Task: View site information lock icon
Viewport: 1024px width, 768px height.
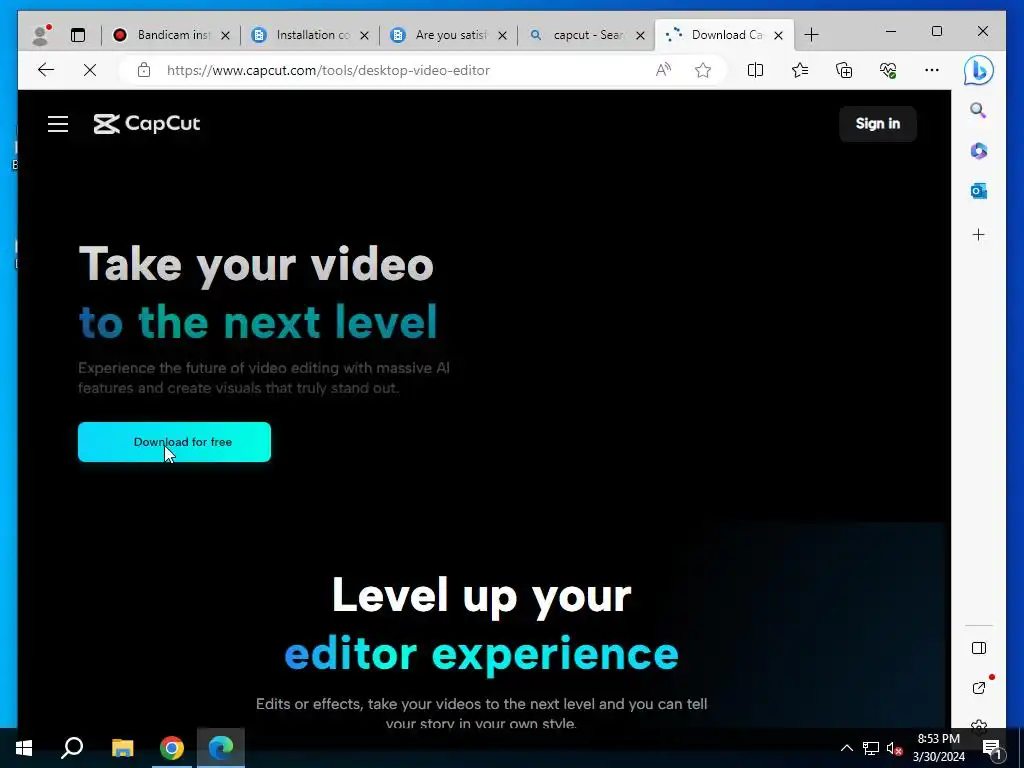Action: 144,70
